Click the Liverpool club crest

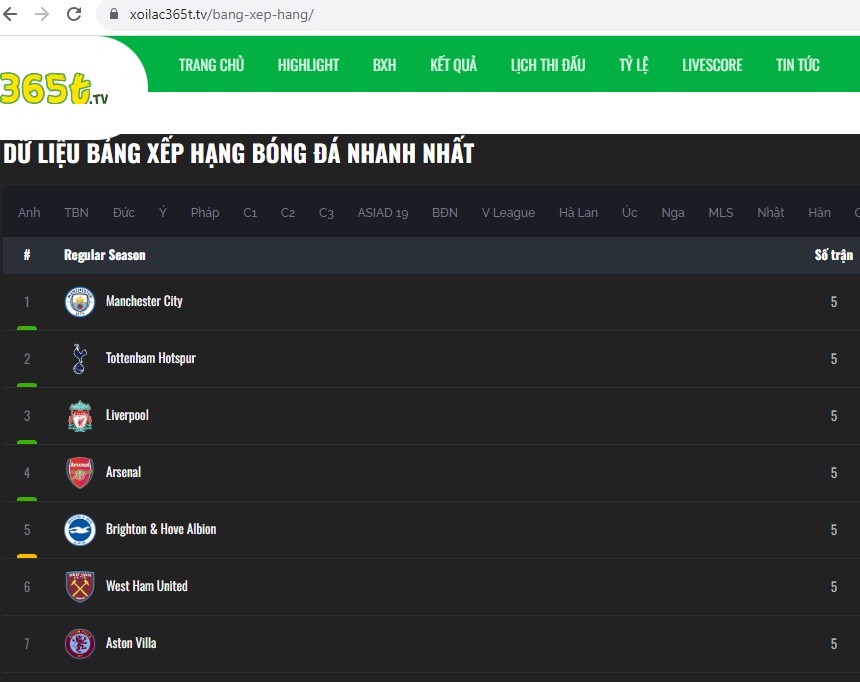(x=80, y=415)
